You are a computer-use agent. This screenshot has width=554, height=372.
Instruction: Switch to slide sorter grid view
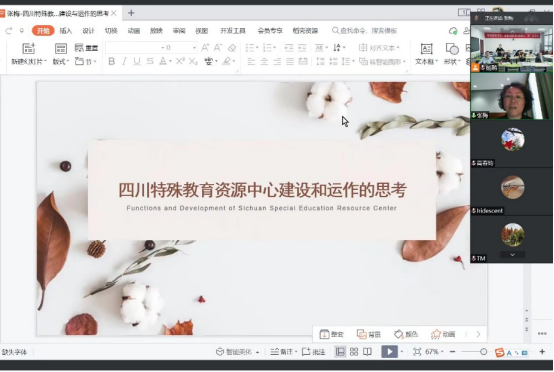(x=354, y=352)
